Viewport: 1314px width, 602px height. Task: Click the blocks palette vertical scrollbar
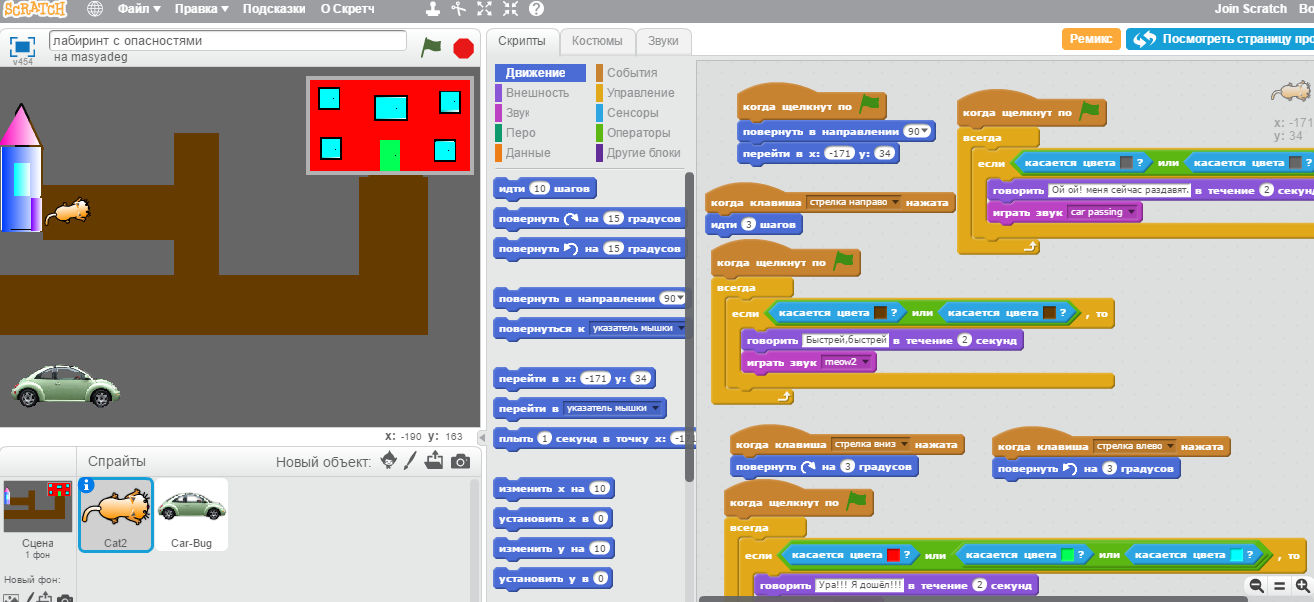[x=689, y=325]
